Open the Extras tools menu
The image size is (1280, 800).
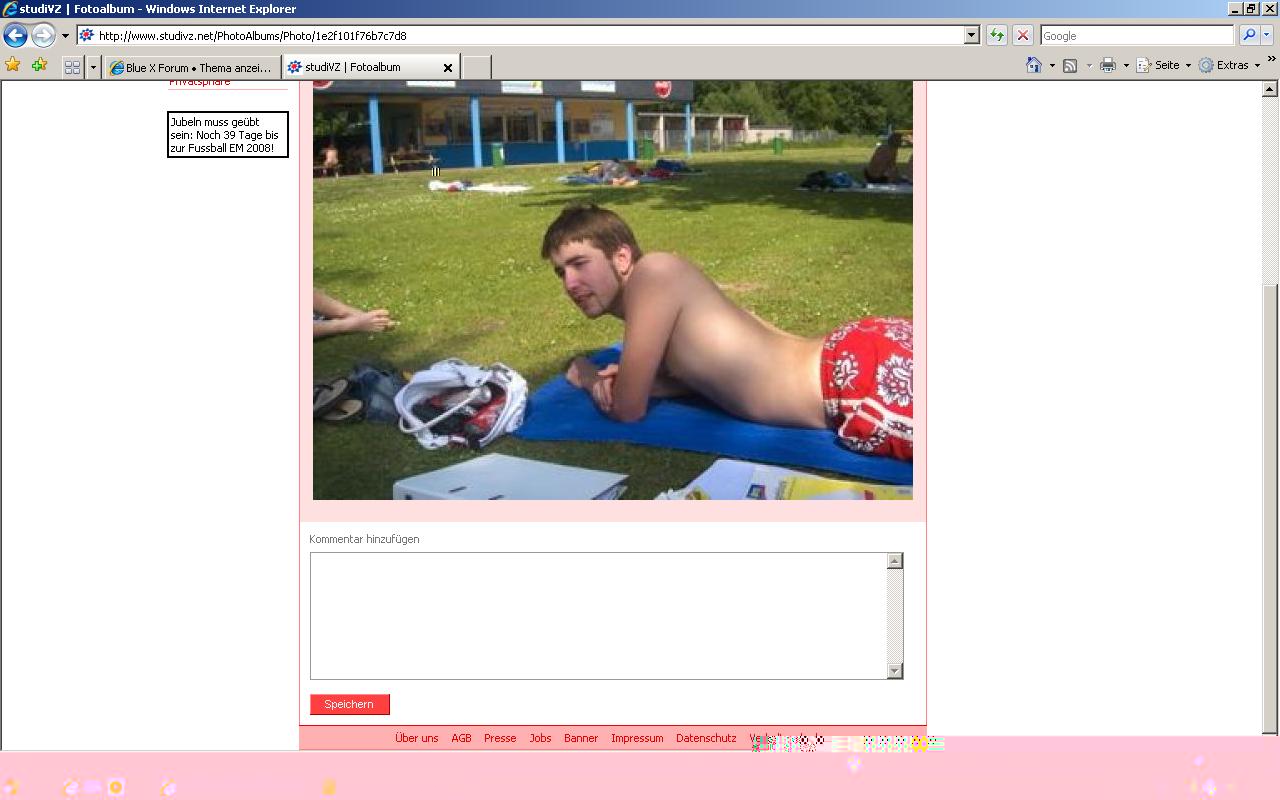point(1229,65)
